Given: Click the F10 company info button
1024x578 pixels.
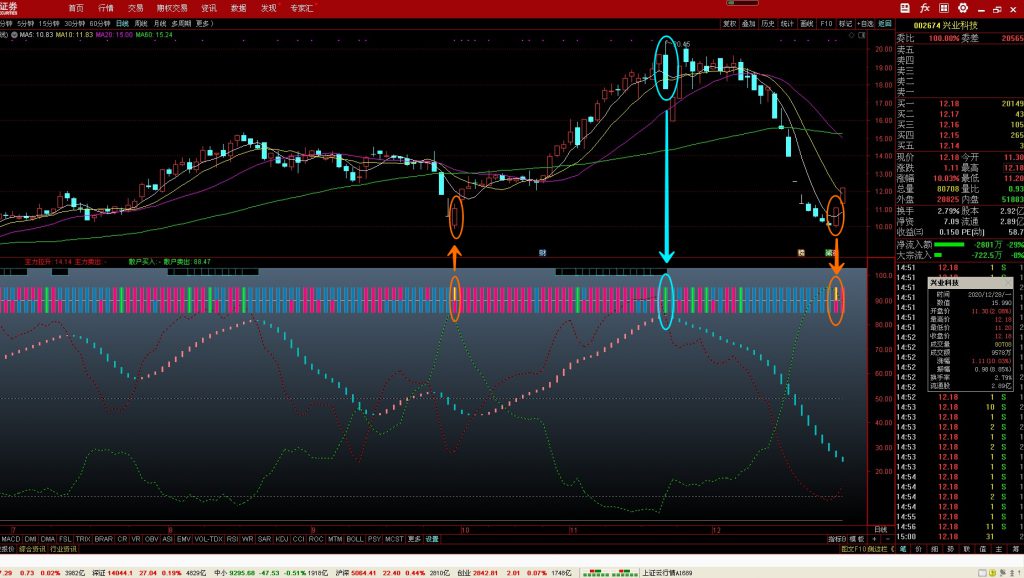Looking at the screenshot, I should tap(826, 22).
